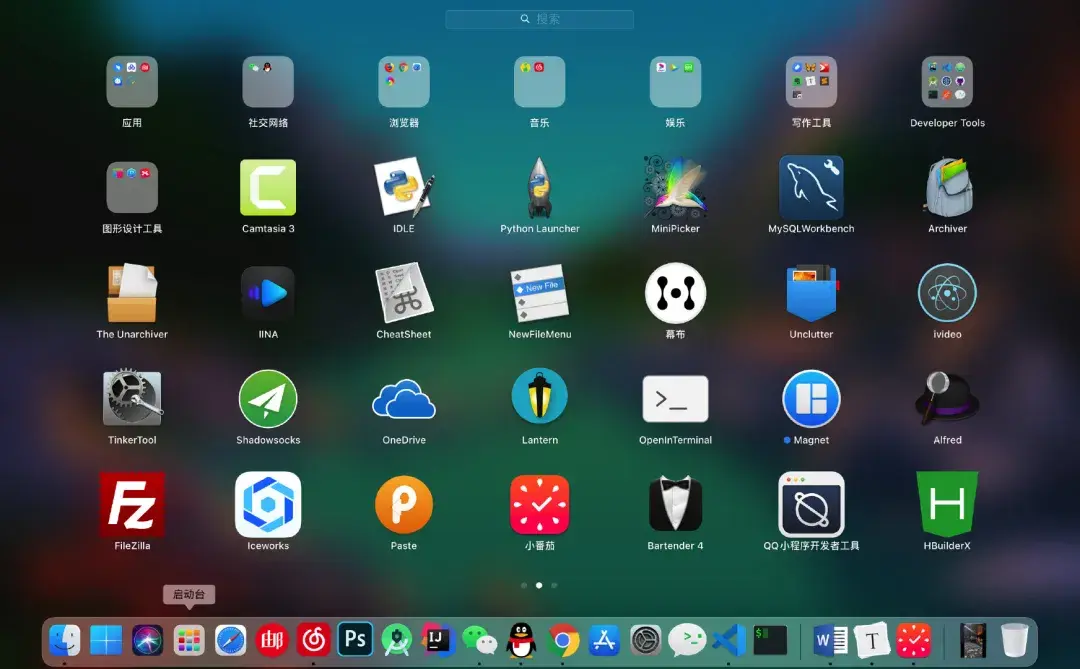
Task: Open the Archiver backpack icon
Action: click(947, 187)
